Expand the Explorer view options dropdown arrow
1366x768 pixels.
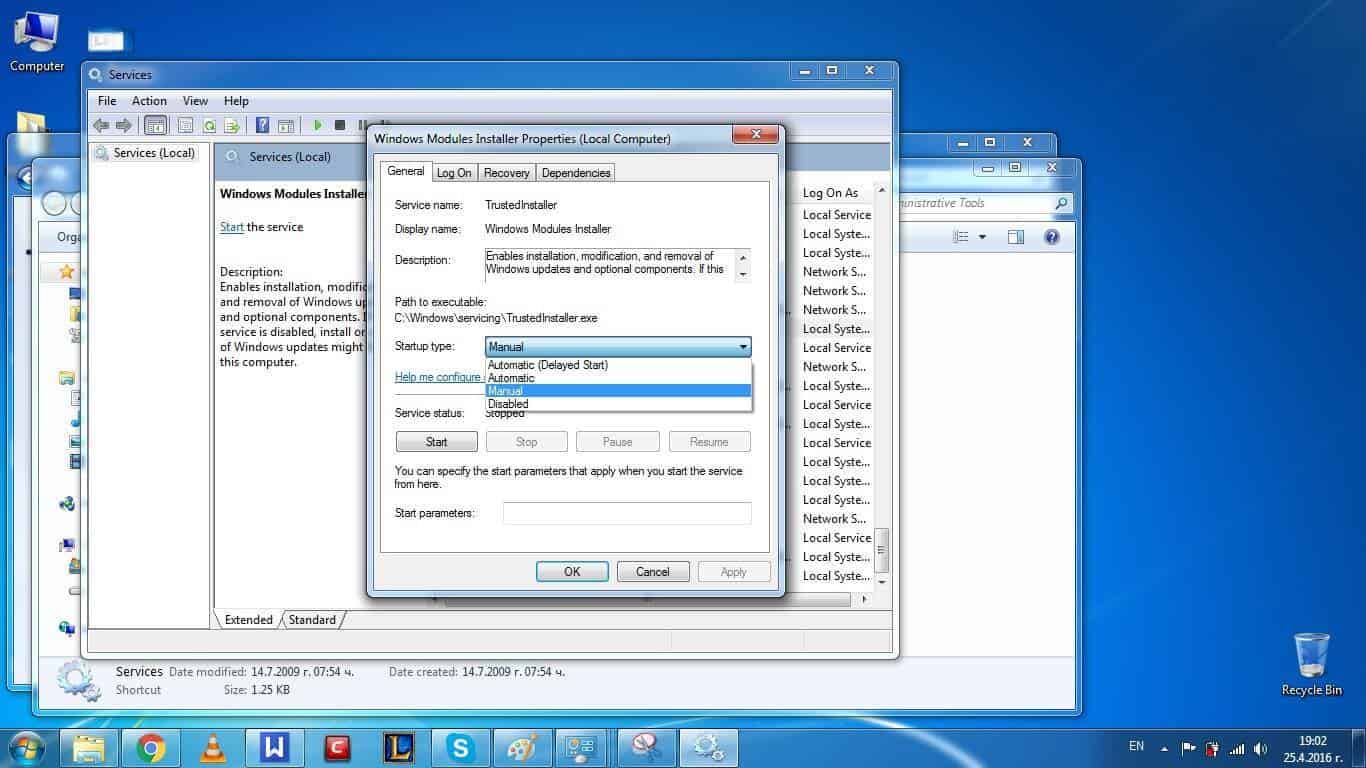click(x=982, y=237)
